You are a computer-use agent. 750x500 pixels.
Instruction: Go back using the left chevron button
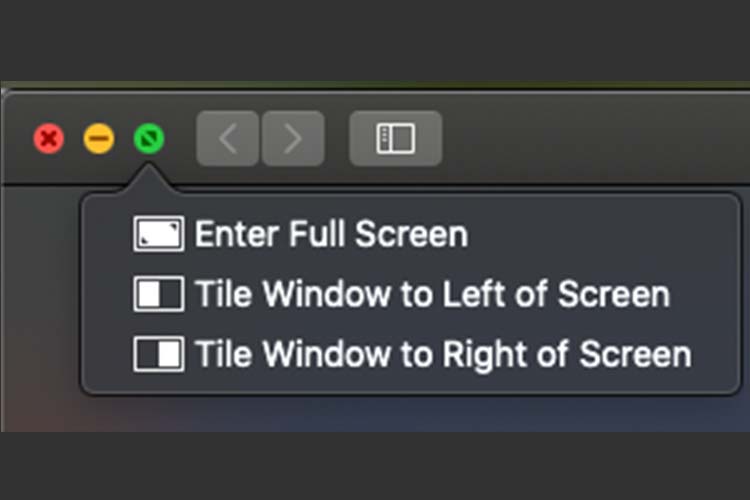tap(228, 138)
